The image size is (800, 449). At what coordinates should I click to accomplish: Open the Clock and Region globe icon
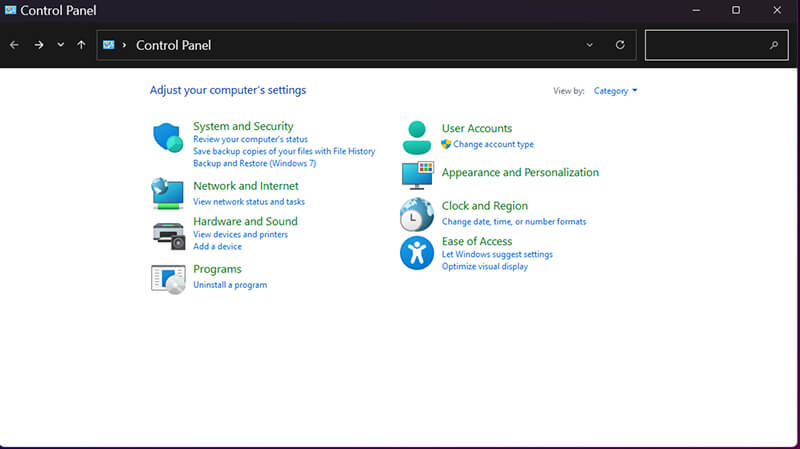(417, 215)
